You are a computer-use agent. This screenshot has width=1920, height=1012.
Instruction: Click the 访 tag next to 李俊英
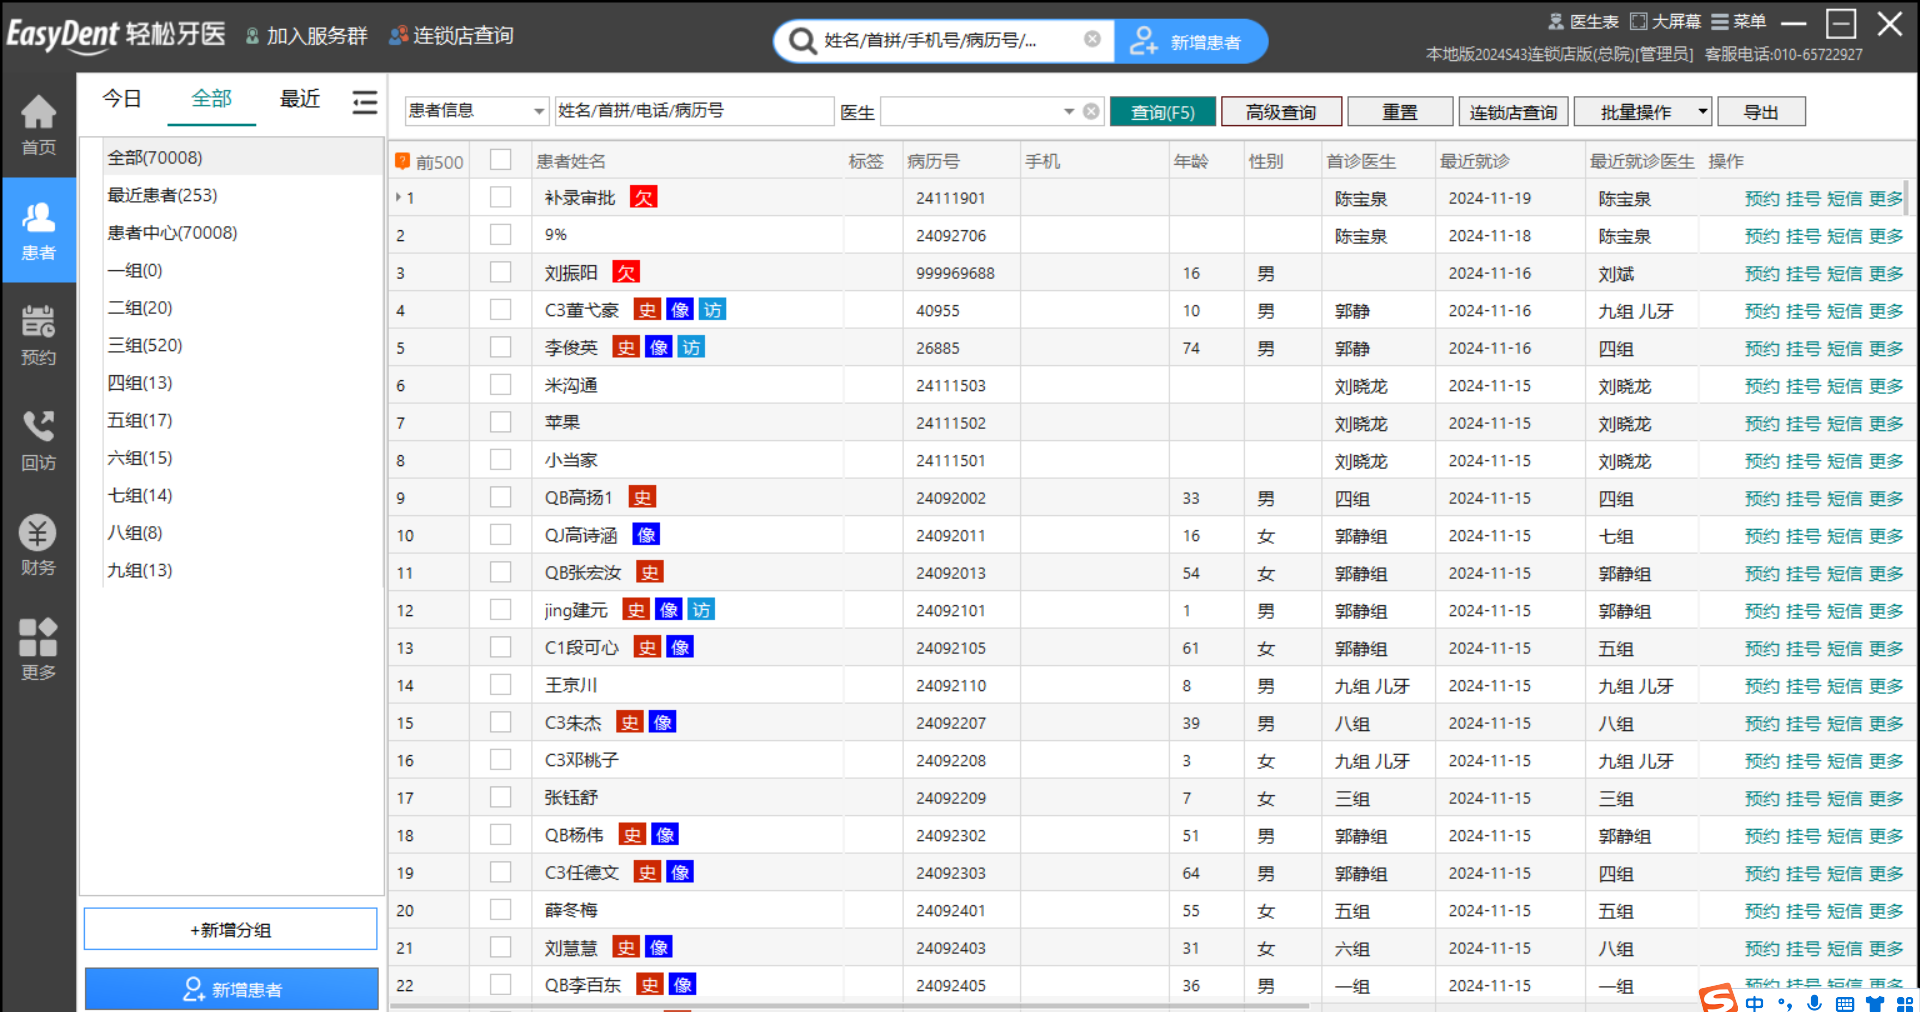pos(691,347)
